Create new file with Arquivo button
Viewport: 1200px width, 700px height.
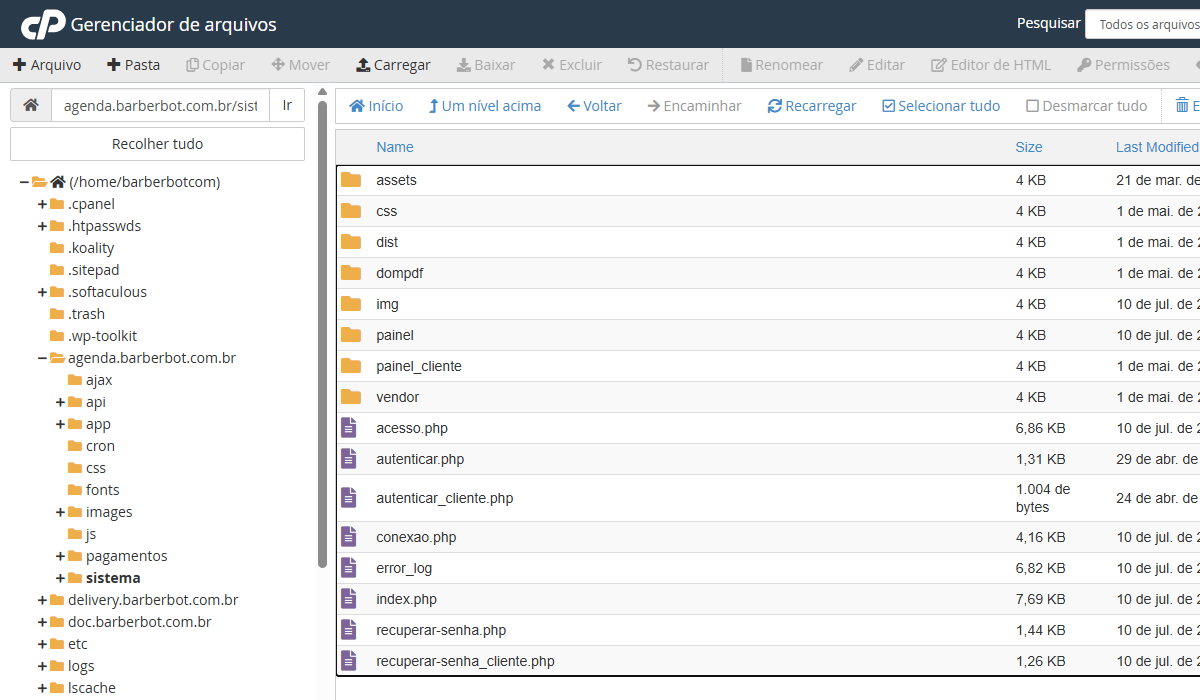coord(47,65)
